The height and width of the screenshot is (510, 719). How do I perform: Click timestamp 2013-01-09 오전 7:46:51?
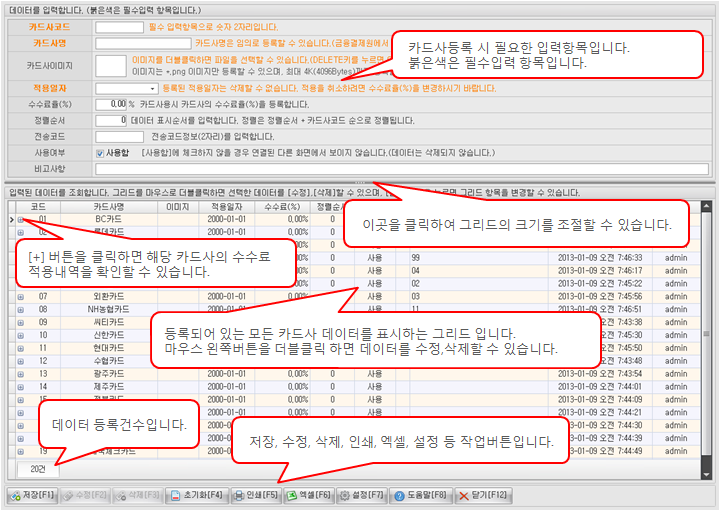tap(600, 310)
